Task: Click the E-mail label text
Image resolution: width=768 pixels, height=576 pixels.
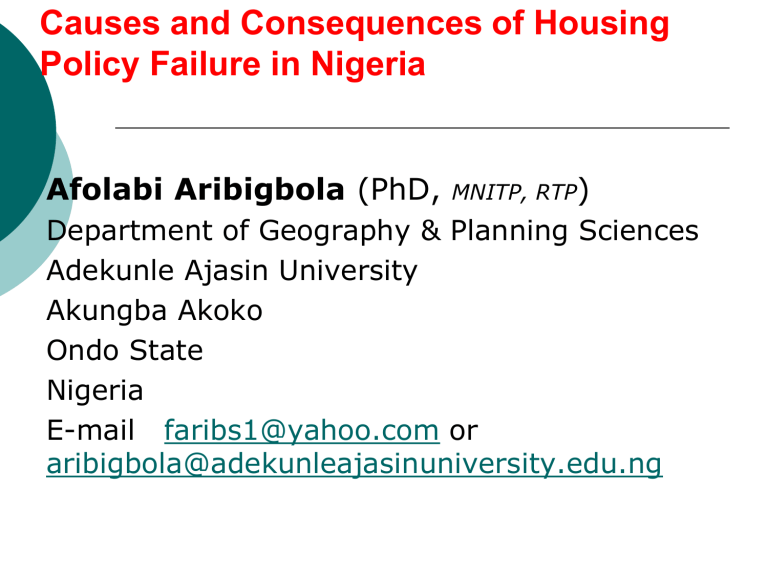Action: coord(90,430)
